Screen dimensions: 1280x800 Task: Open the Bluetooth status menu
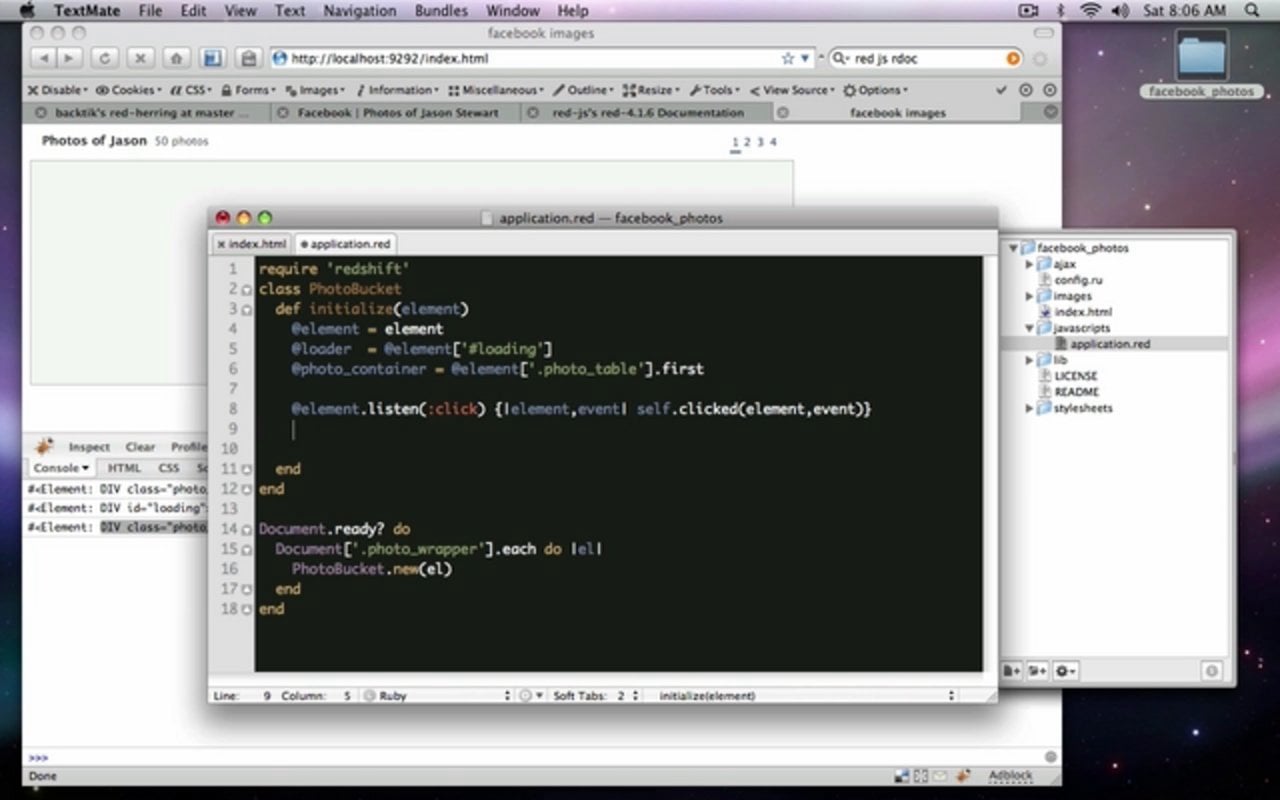1062,10
